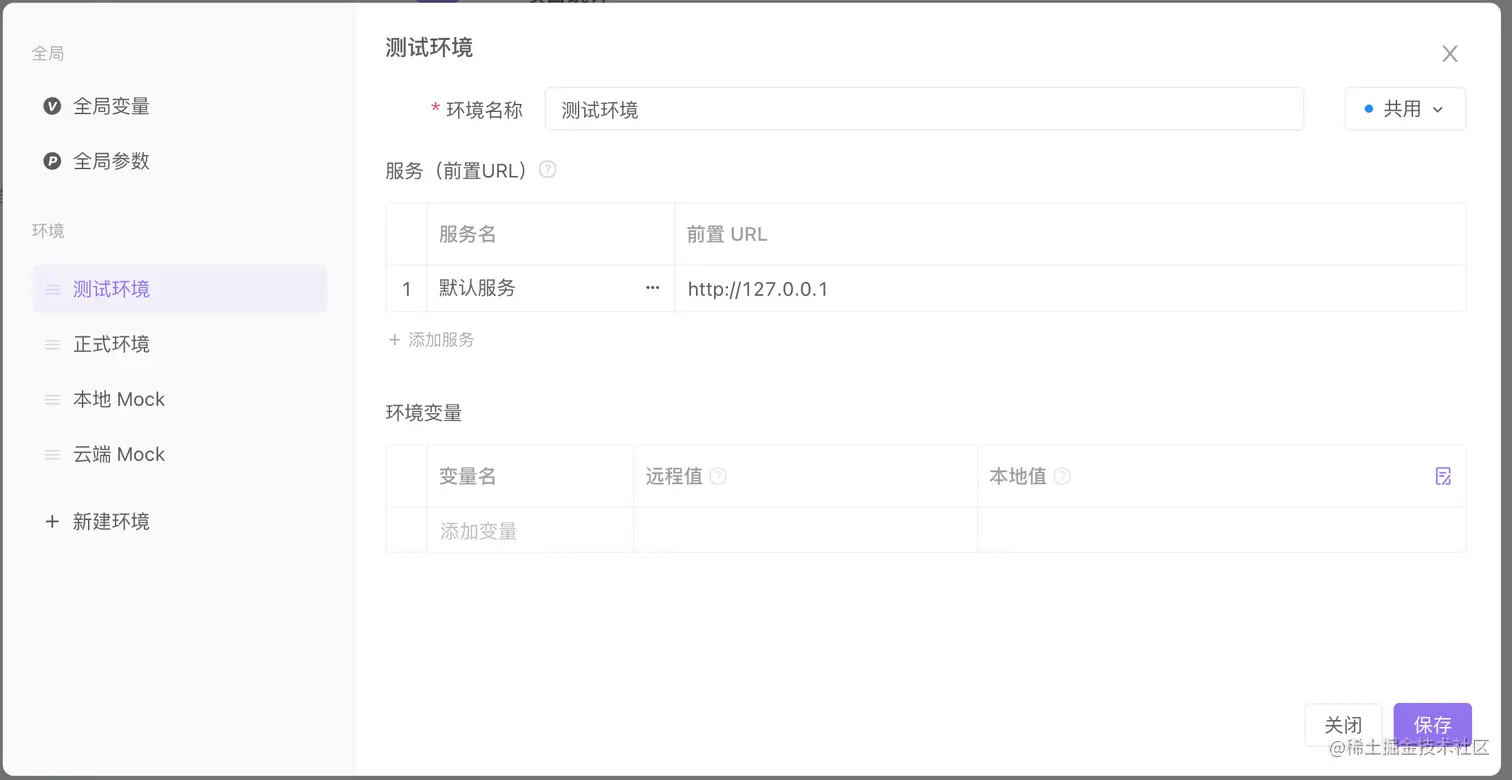Click the 全局参数 P icon
This screenshot has width=1512, height=780.
(52, 161)
